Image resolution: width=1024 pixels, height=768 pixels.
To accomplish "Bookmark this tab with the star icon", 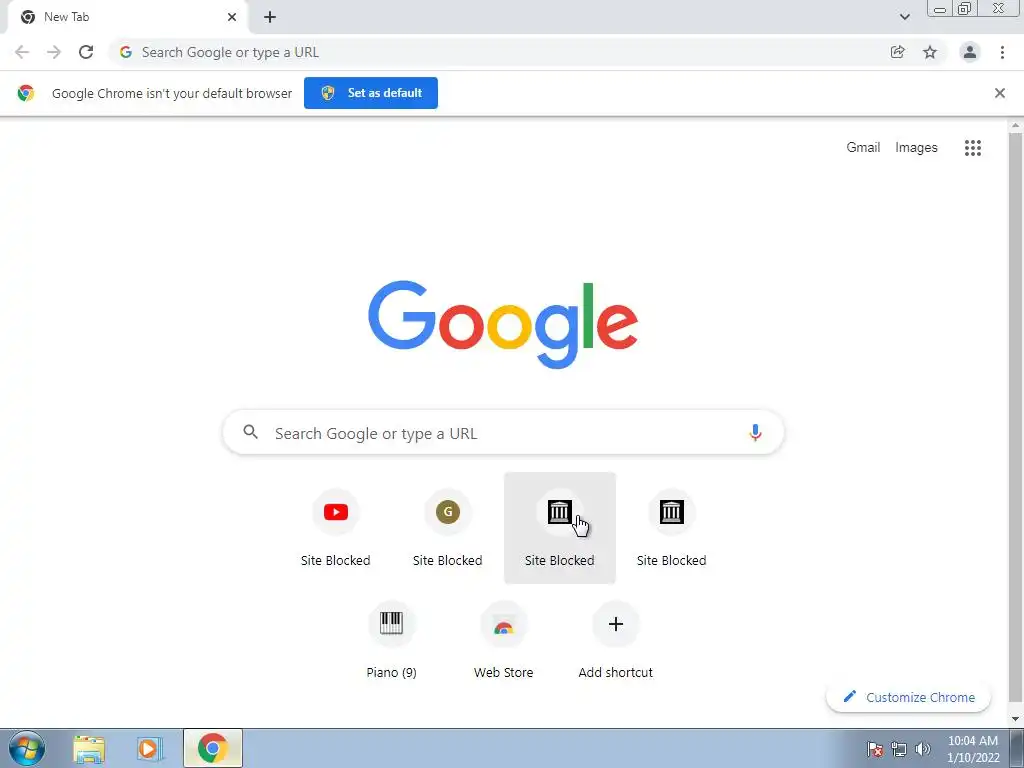I will (x=930, y=52).
